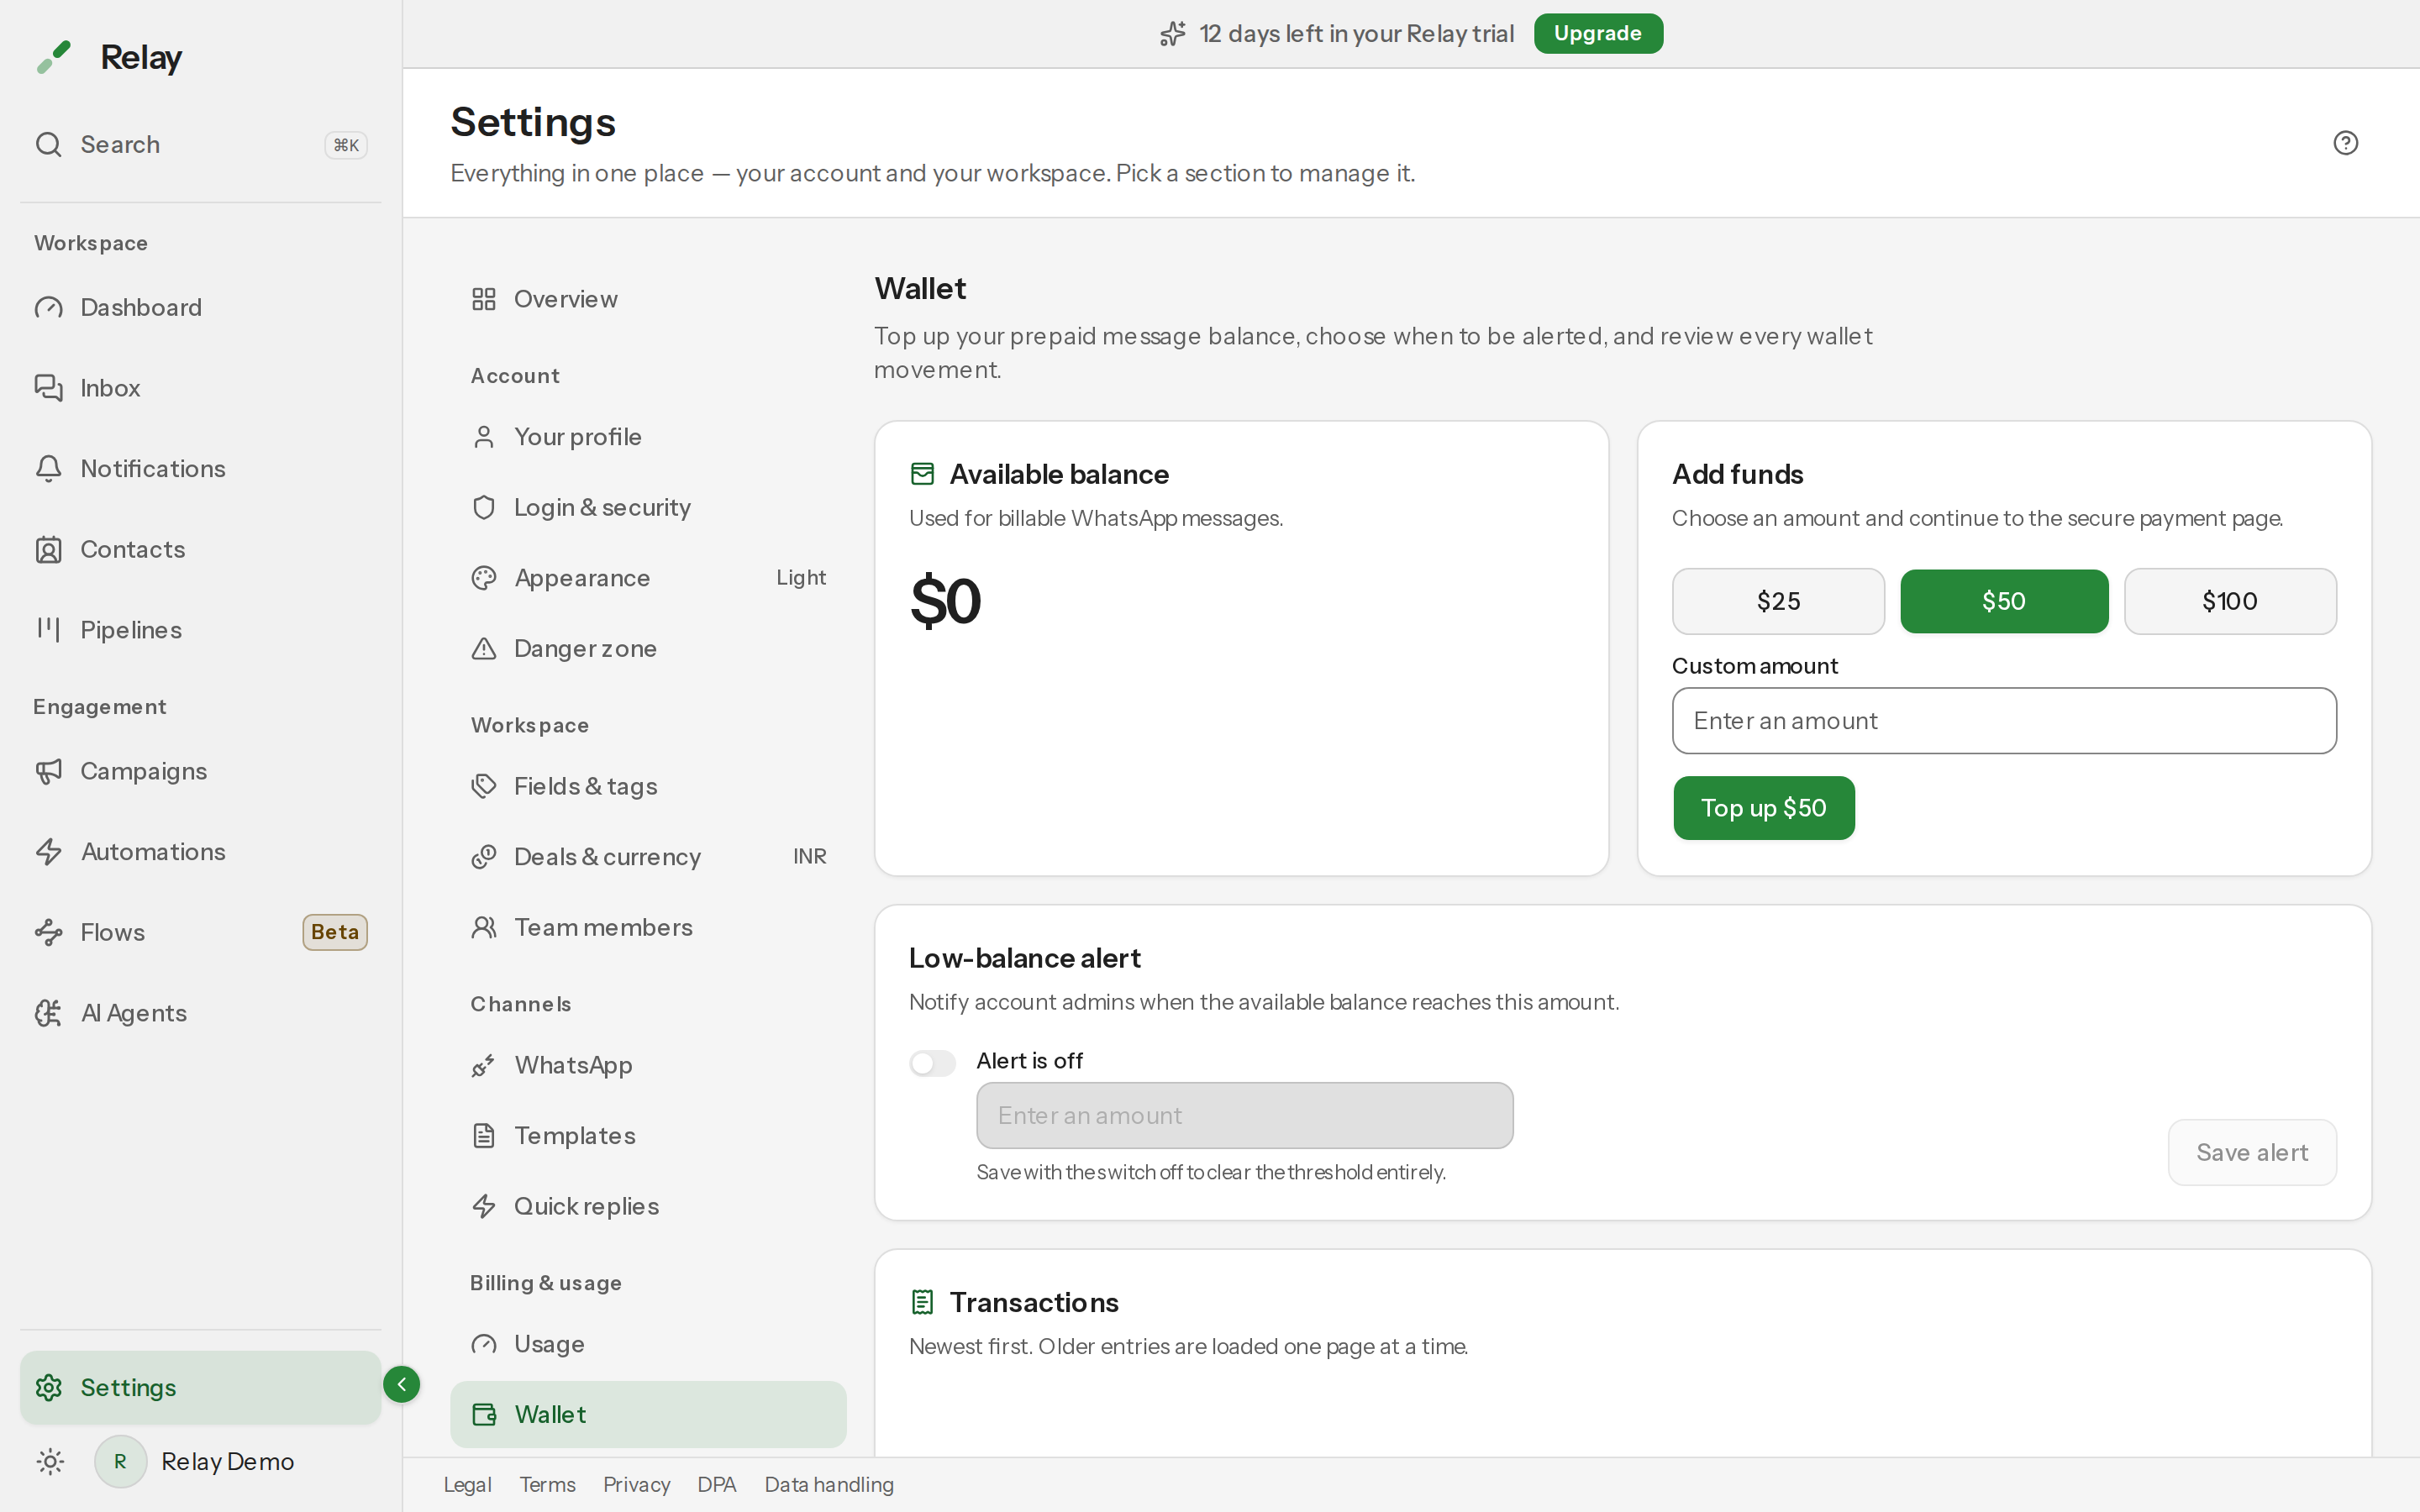Click the Beta badge next to Flows
Image resolution: width=2420 pixels, height=1512 pixels.
click(x=335, y=932)
